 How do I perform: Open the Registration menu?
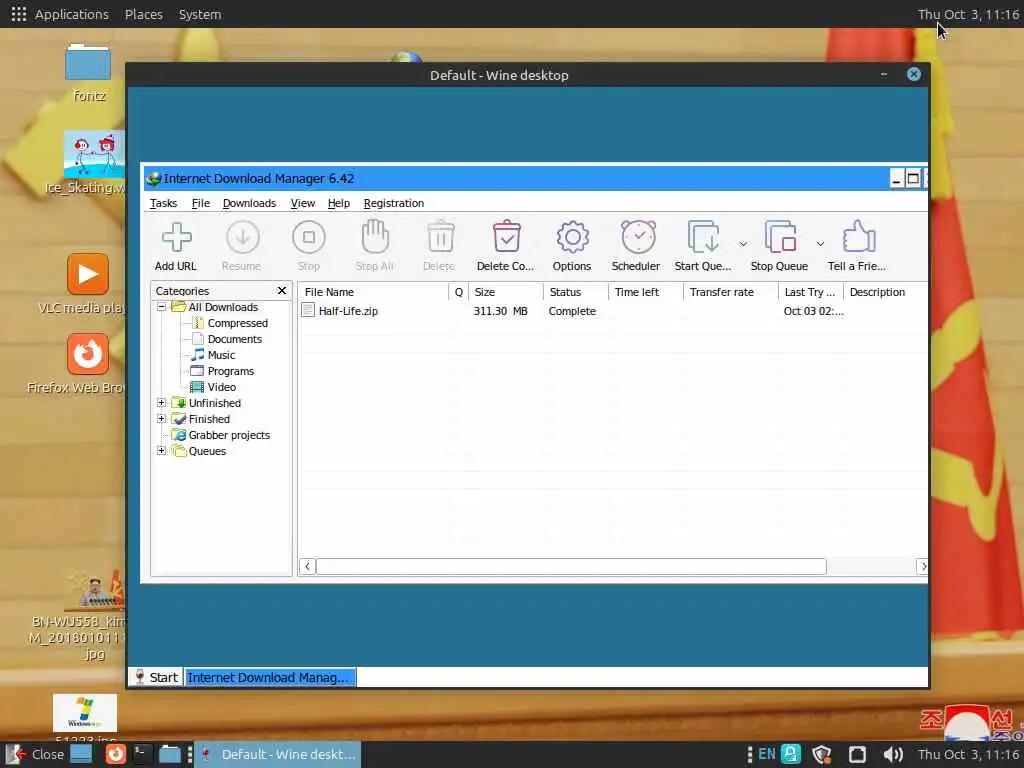(x=394, y=203)
